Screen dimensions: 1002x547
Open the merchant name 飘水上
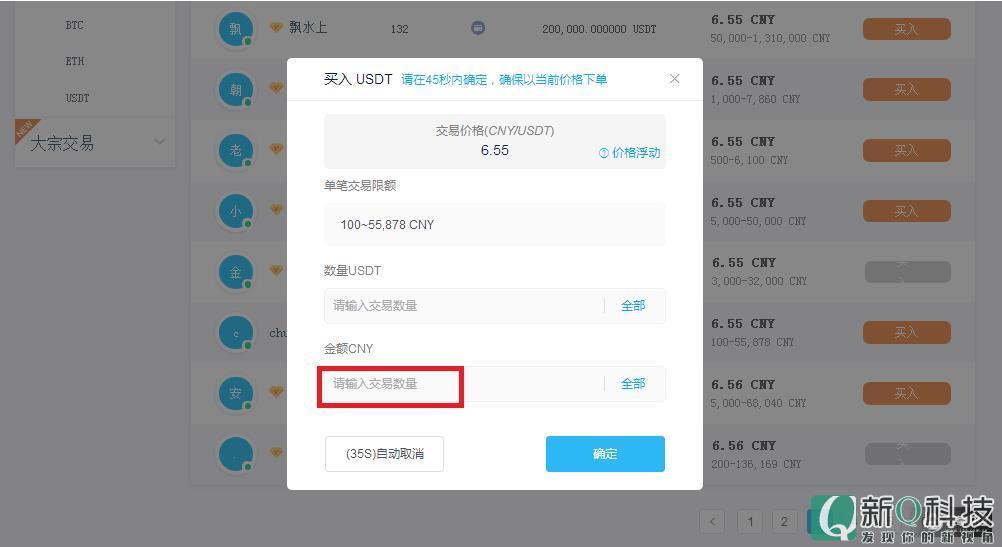coord(308,27)
